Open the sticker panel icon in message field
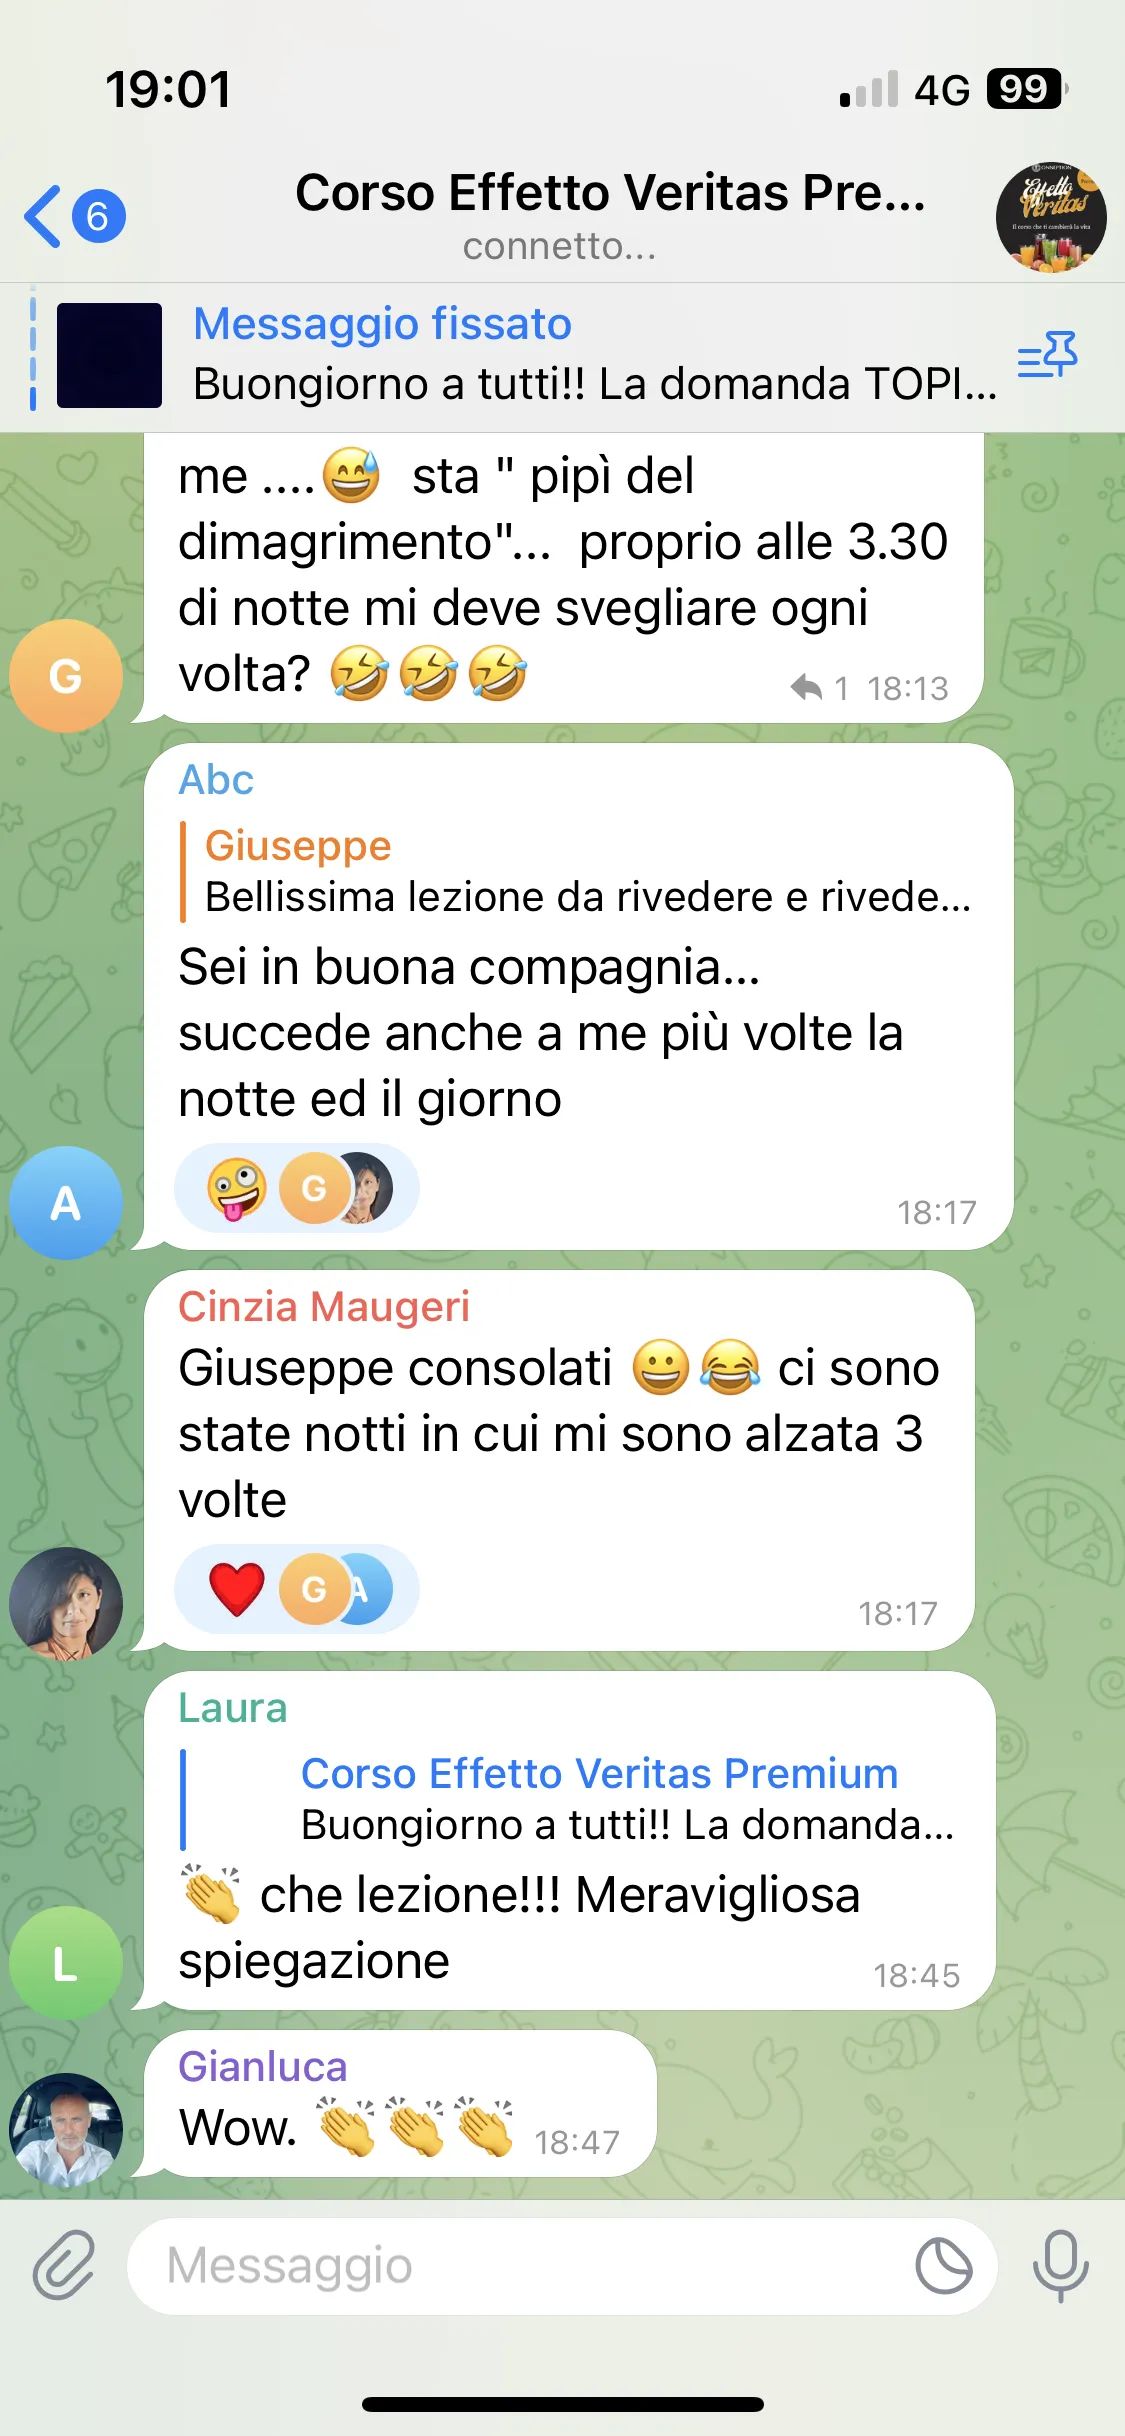Image resolution: width=1125 pixels, height=2436 pixels. coord(944,2265)
